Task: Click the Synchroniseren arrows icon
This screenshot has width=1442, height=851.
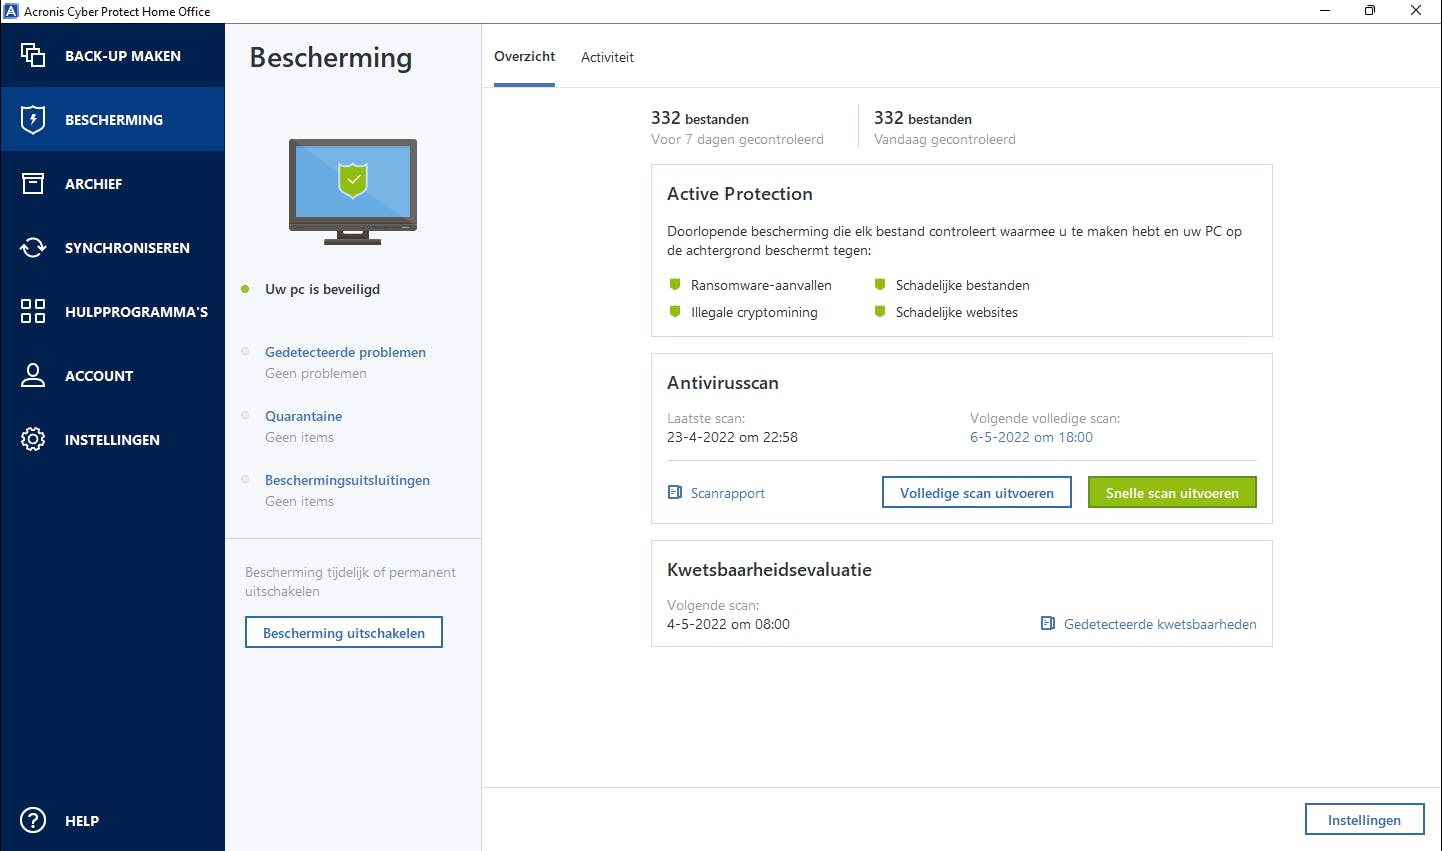Action: point(33,247)
